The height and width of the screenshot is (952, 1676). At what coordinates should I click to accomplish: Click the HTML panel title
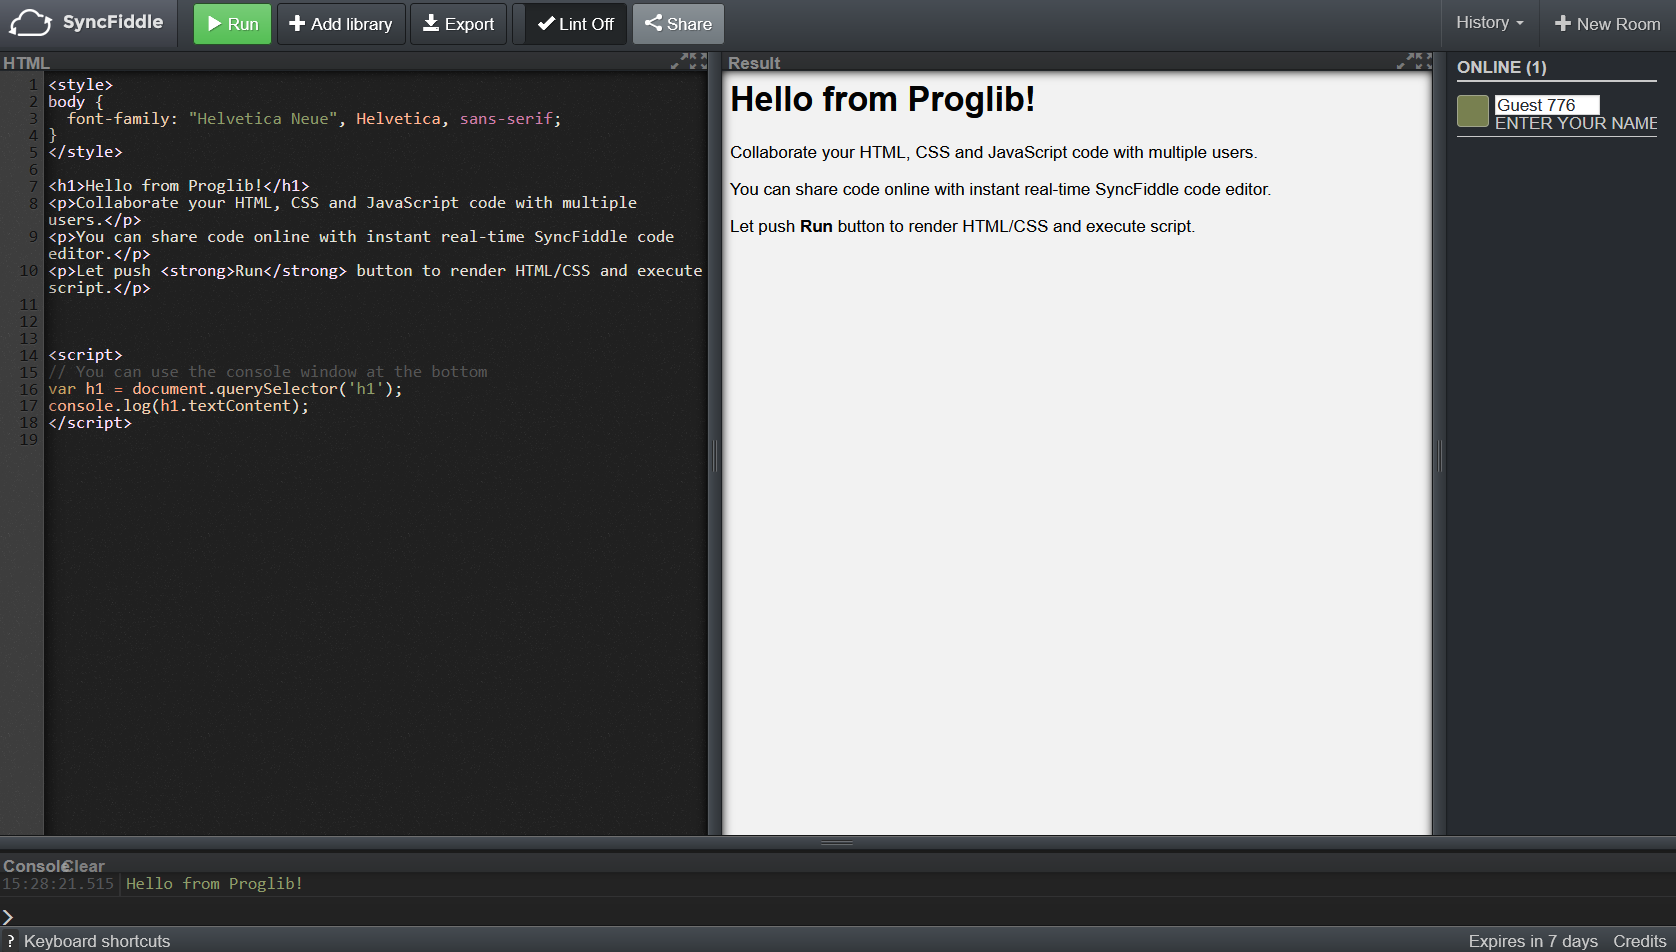click(x=26, y=63)
